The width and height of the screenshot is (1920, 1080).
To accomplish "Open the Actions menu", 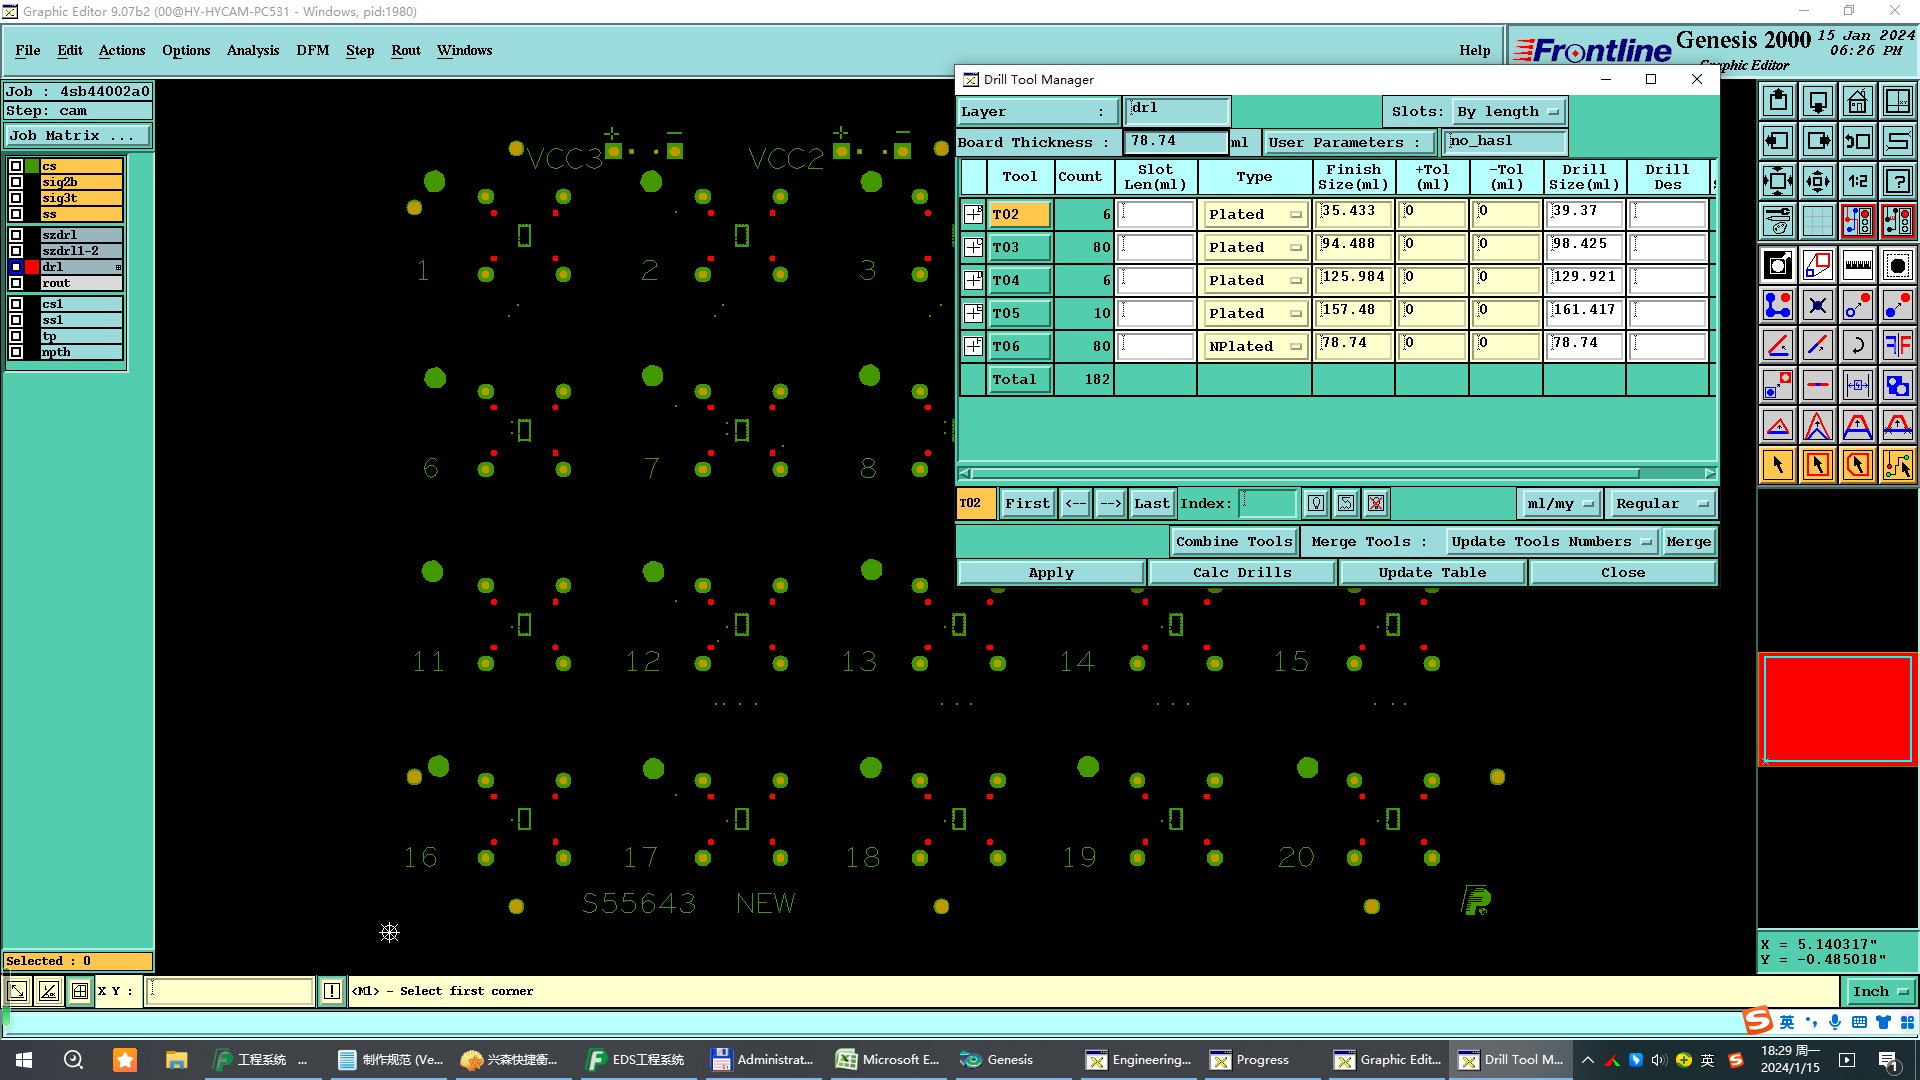I will 122,50.
